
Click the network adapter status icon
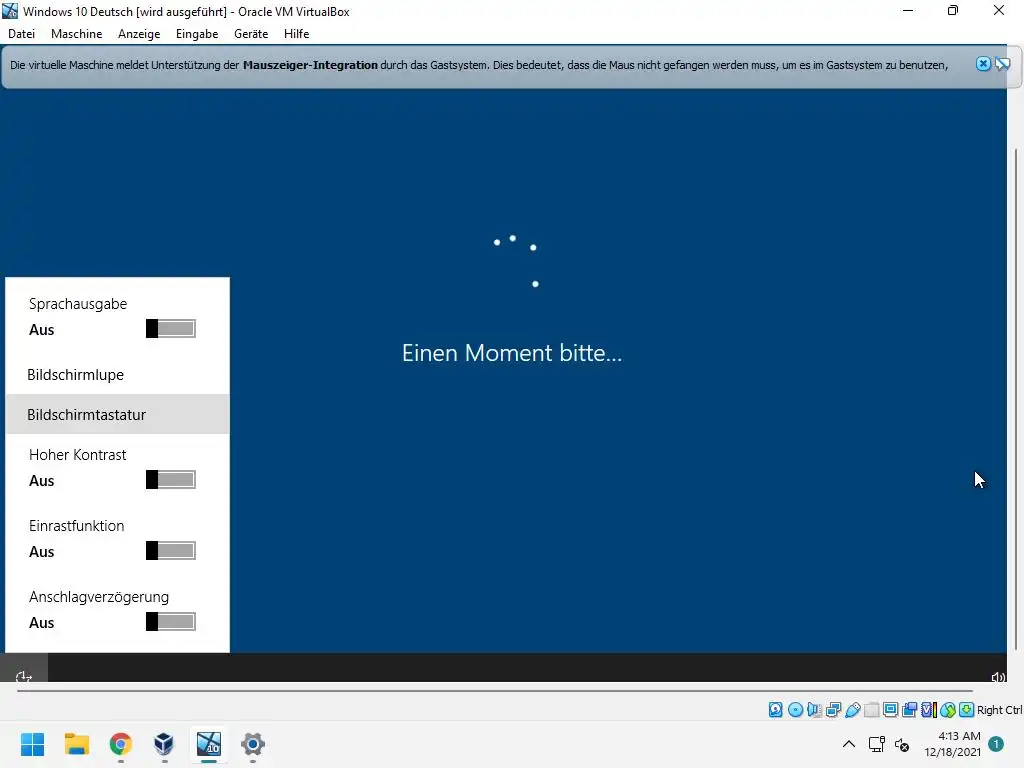point(833,710)
